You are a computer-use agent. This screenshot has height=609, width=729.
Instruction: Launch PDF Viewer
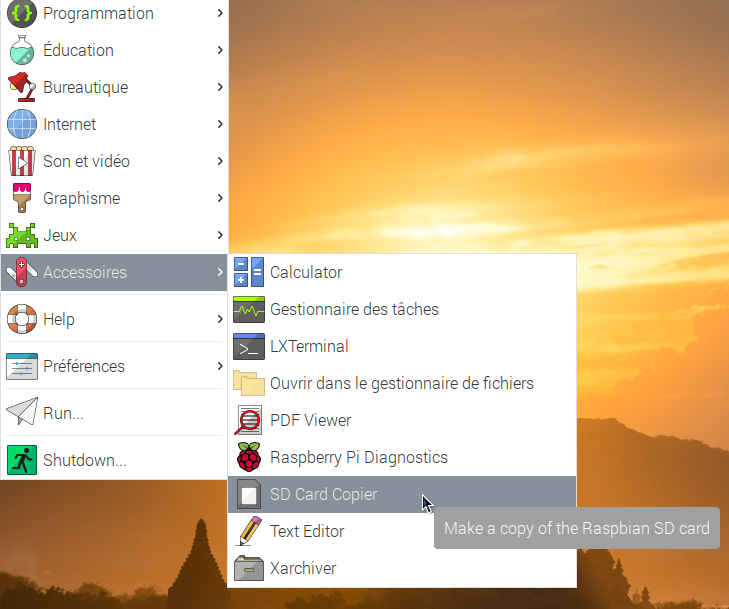click(402, 420)
